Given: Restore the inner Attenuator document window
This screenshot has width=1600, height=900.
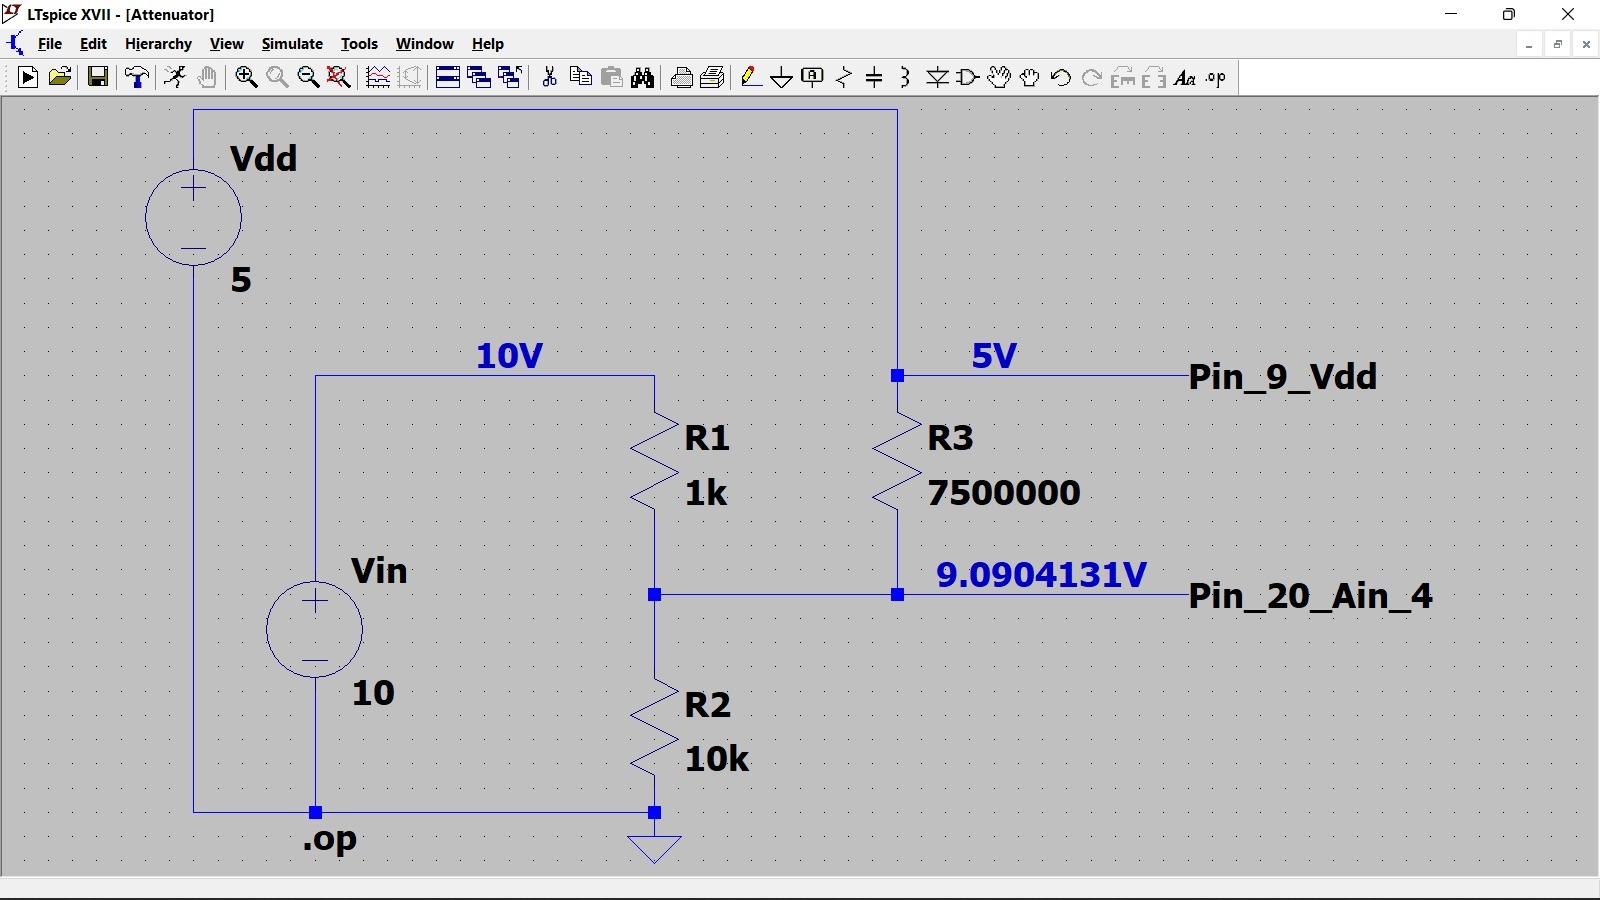Looking at the screenshot, I should pyautogui.click(x=1558, y=44).
